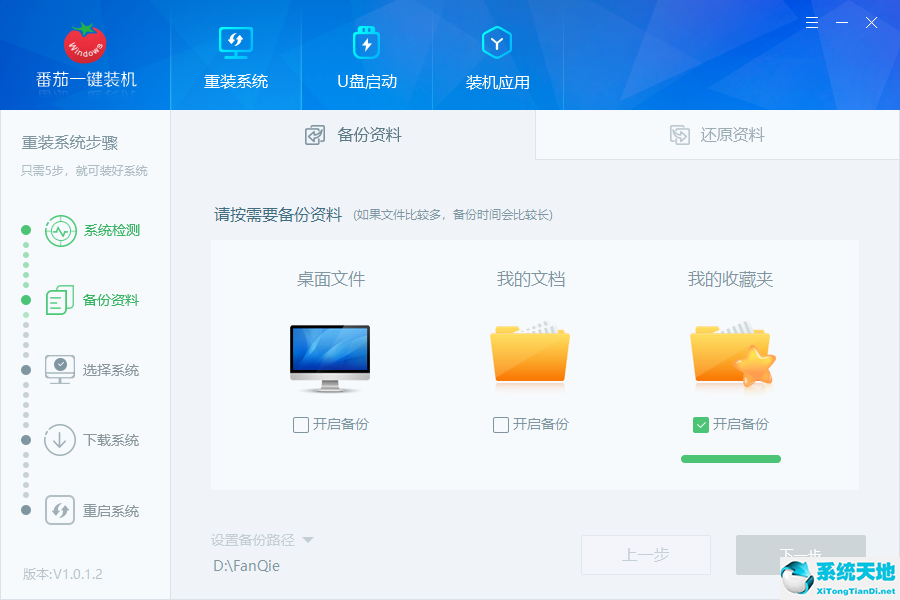The image size is (900, 600).
Task: Disable backup for 我的收藏夹
Action: [699, 424]
